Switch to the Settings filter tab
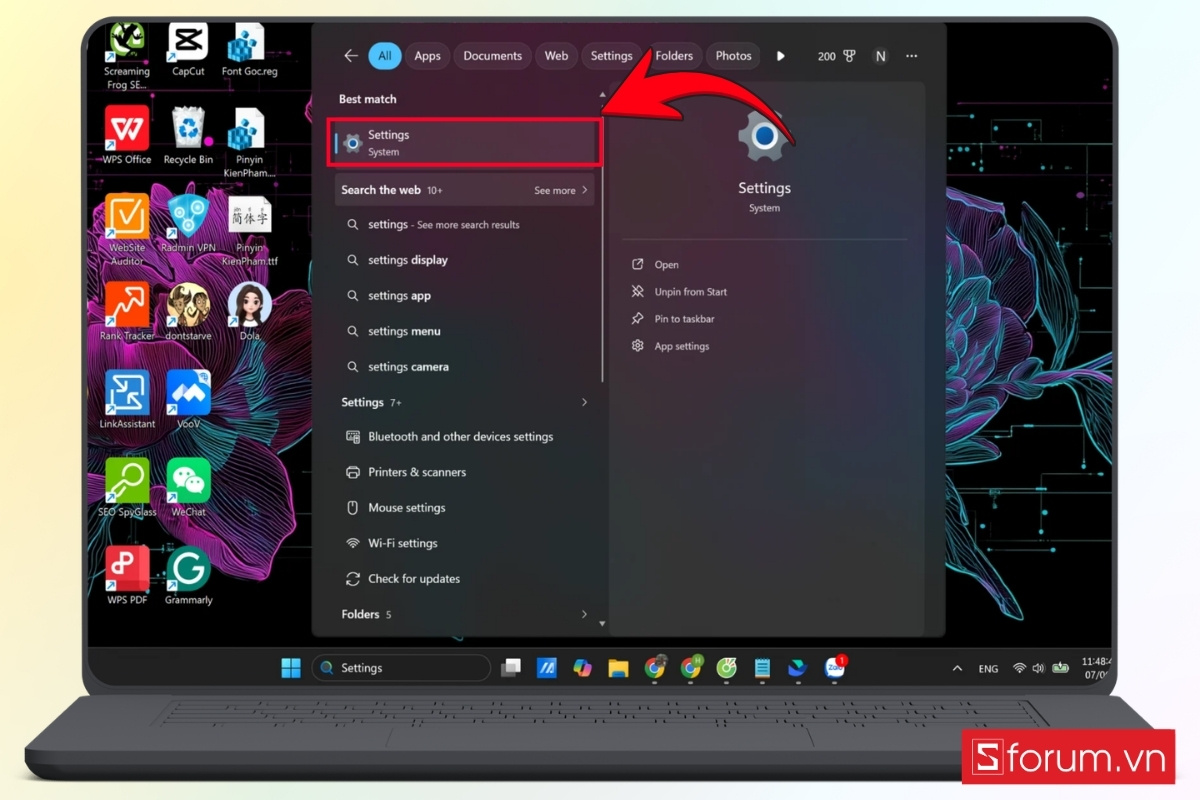 (611, 56)
